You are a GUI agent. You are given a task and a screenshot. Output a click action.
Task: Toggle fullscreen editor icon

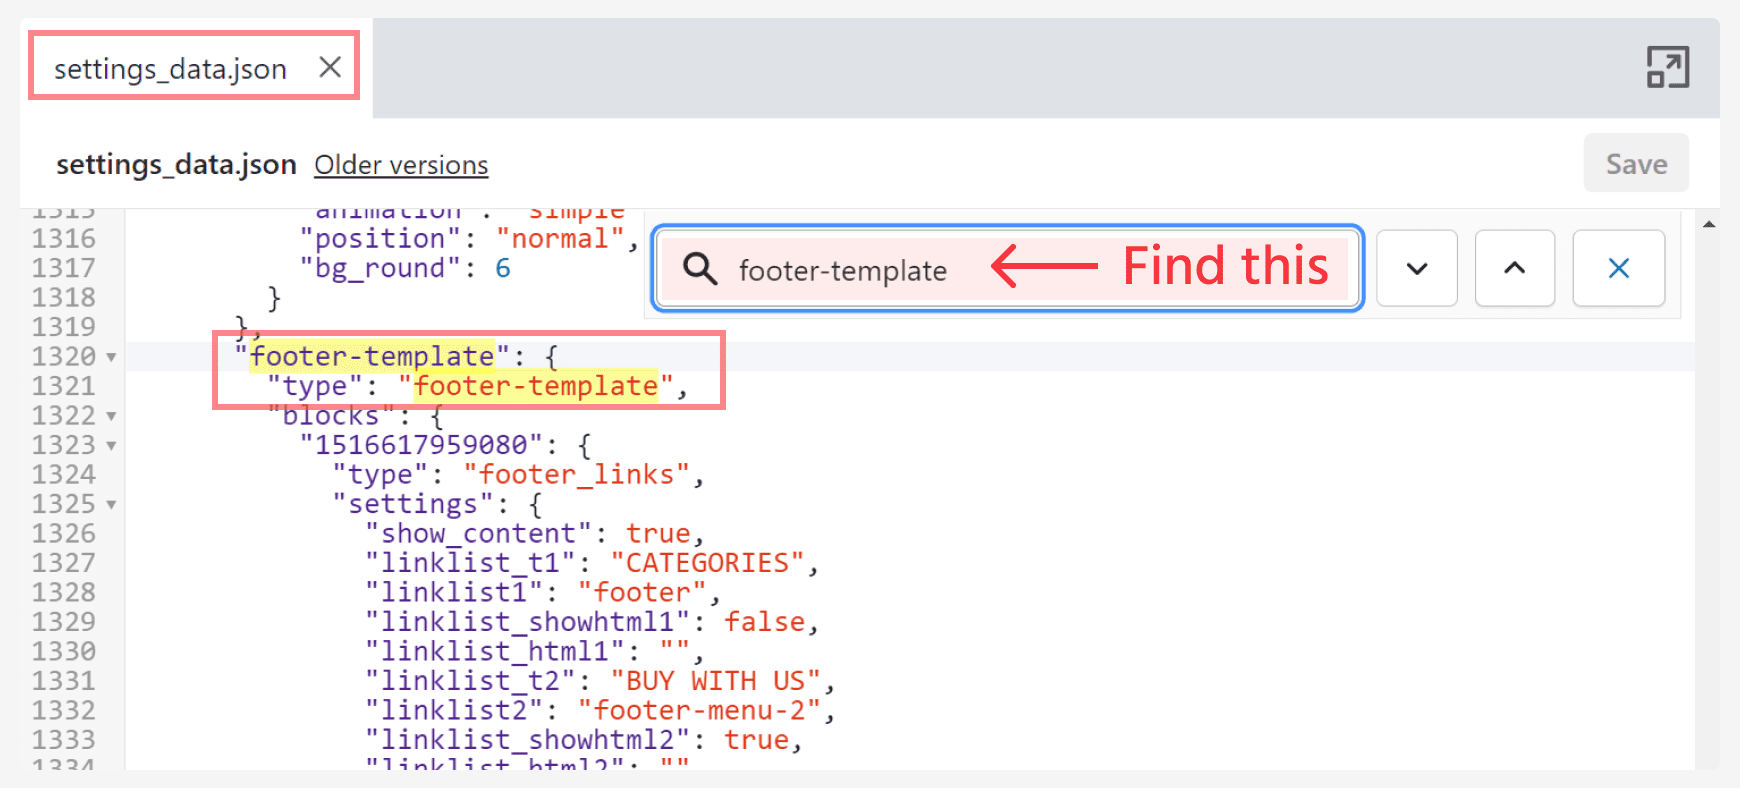pyautogui.click(x=1667, y=67)
